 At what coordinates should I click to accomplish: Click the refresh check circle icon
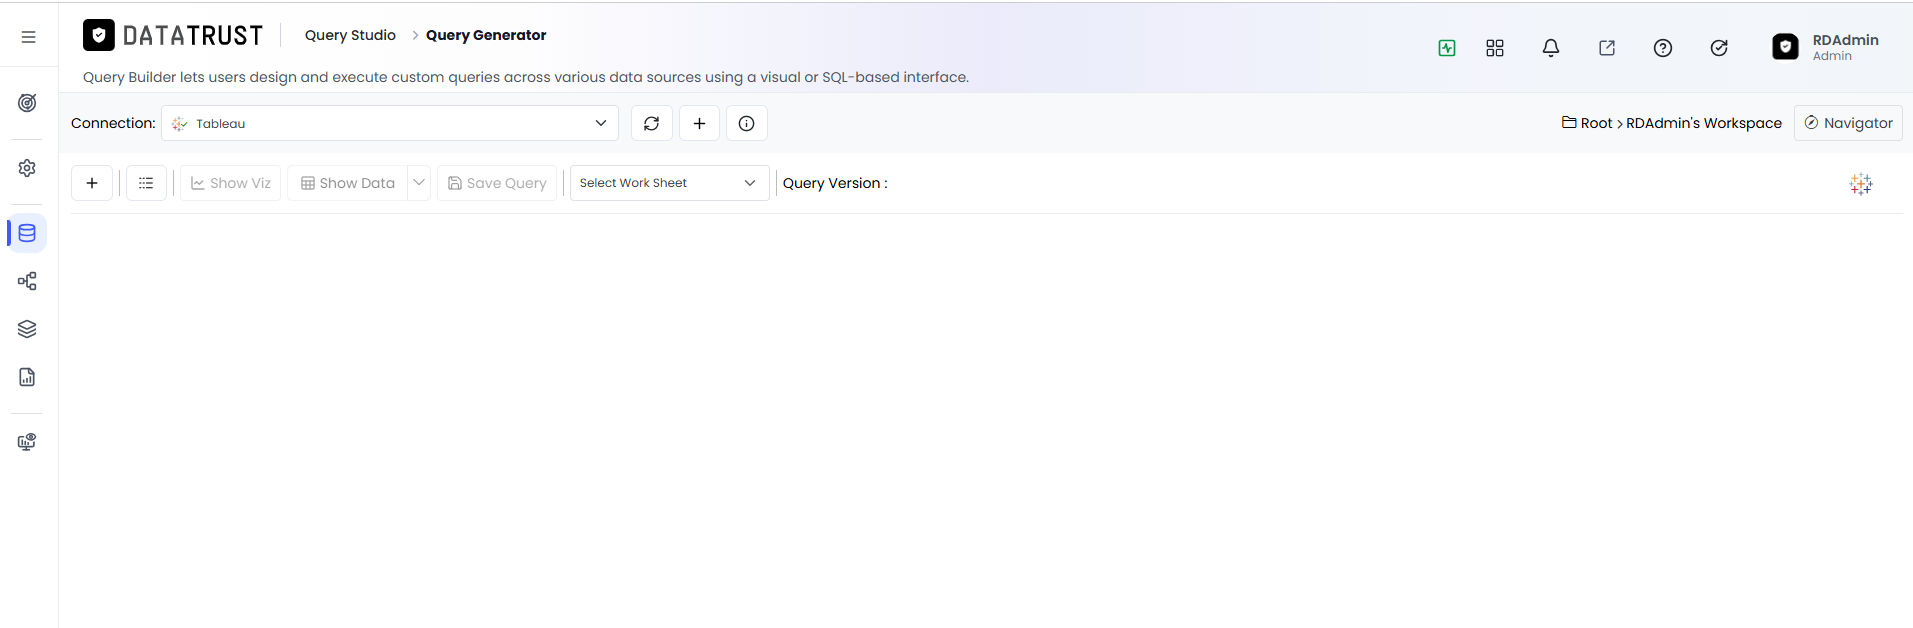[1719, 48]
